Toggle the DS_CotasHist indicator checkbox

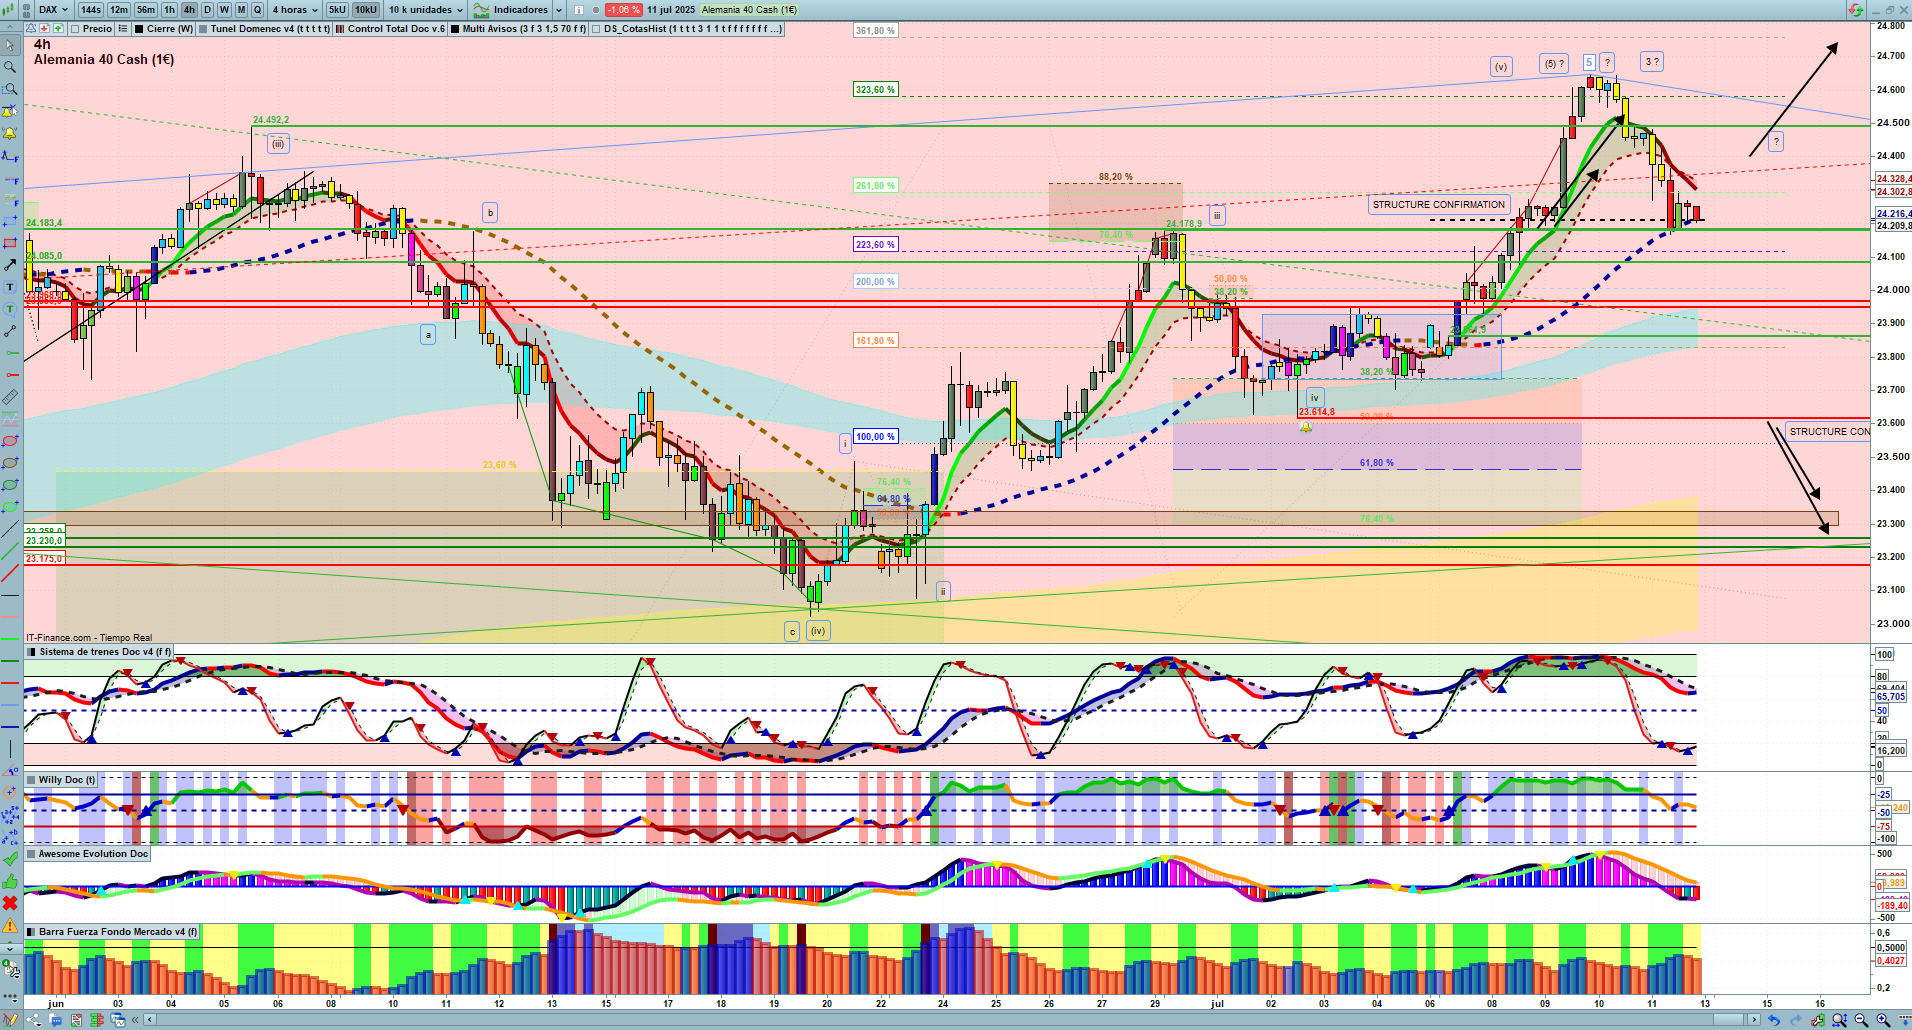(597, 29)
